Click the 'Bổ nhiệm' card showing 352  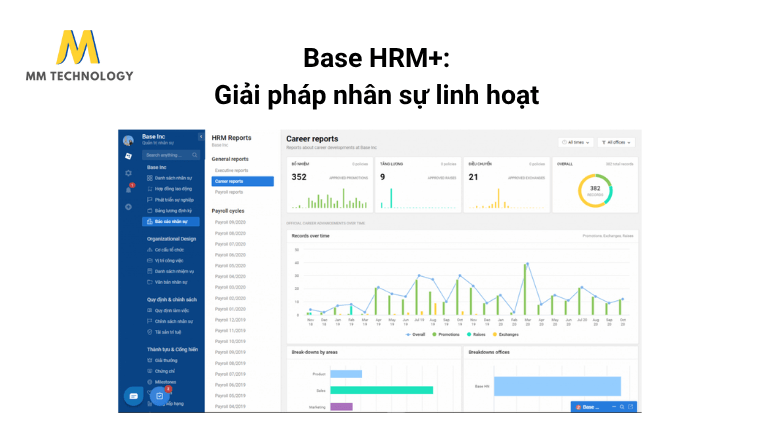click(x=330, y=185)
